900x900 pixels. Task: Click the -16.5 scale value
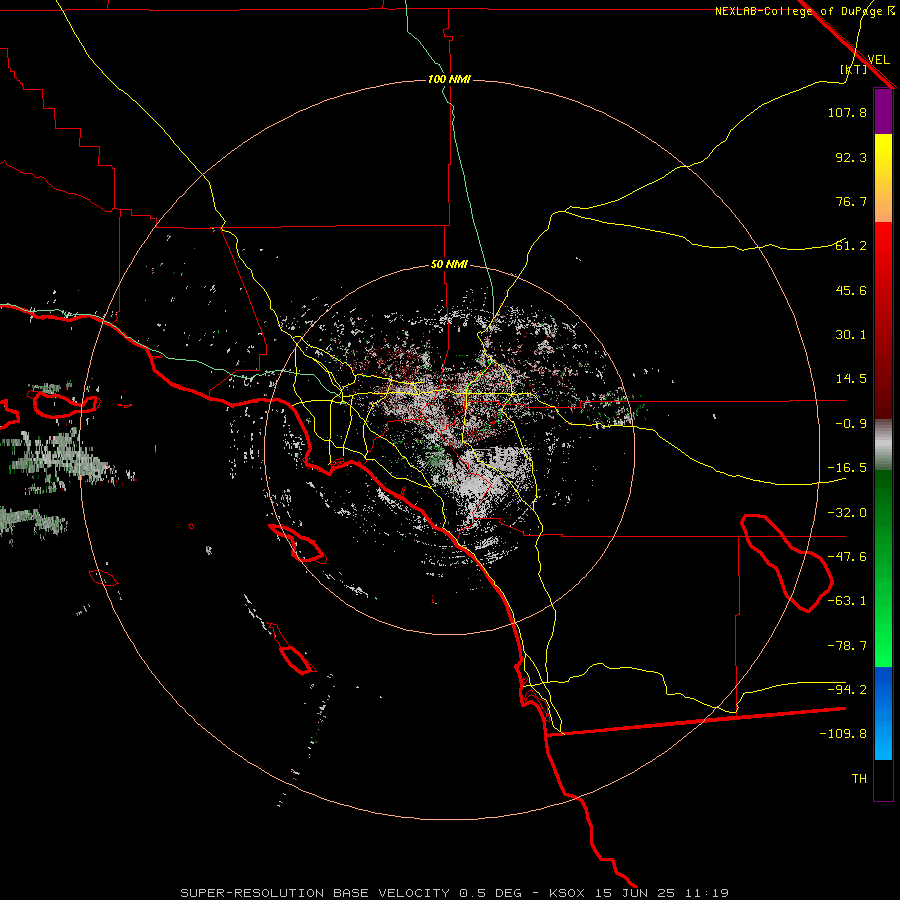coord(847,468)
